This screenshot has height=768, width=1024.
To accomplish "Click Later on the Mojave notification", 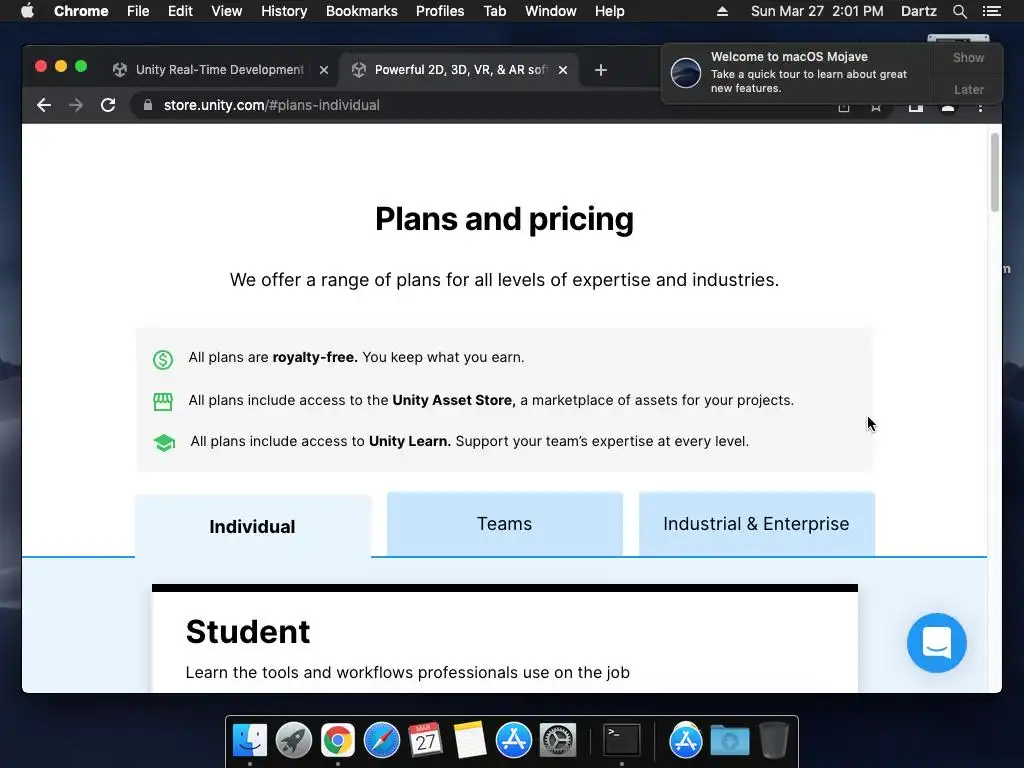I will [x=968, y=89].
